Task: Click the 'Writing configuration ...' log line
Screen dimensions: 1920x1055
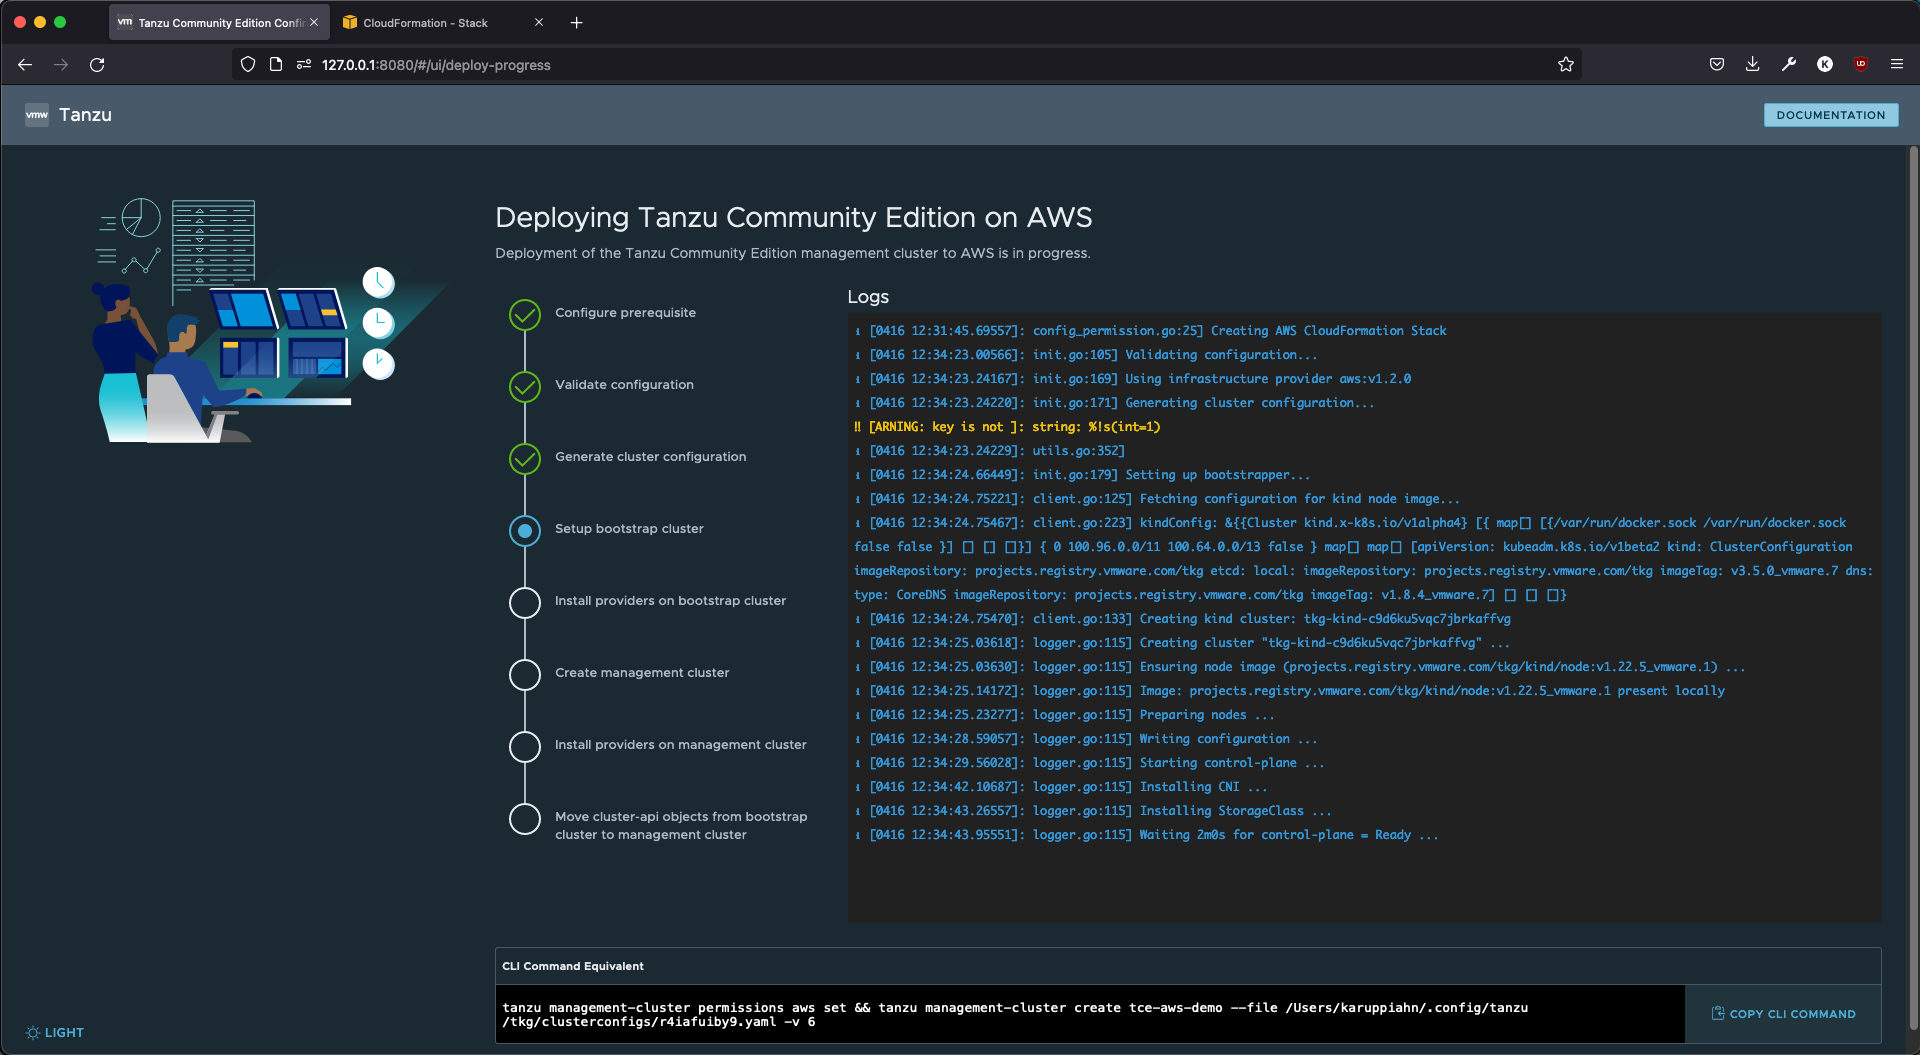Action: [x=1086, y=739]
